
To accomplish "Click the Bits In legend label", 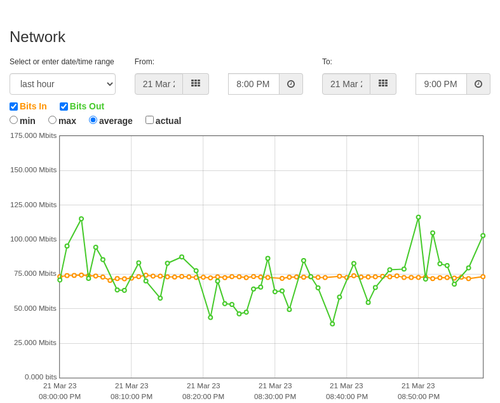I will [x=33, y=106].
